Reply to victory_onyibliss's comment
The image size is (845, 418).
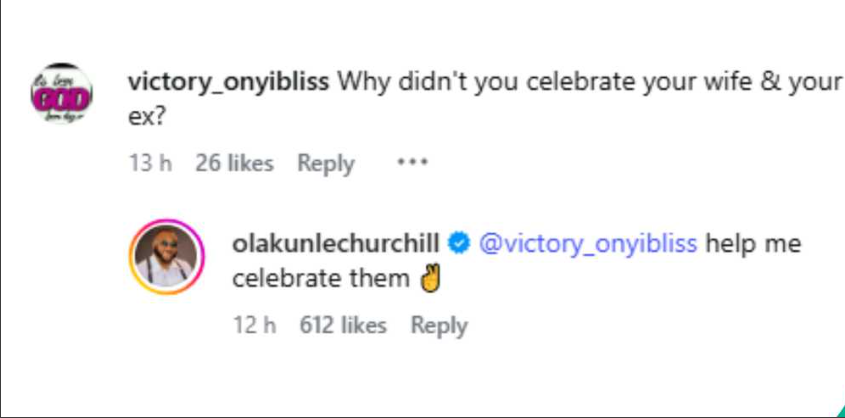326,163
